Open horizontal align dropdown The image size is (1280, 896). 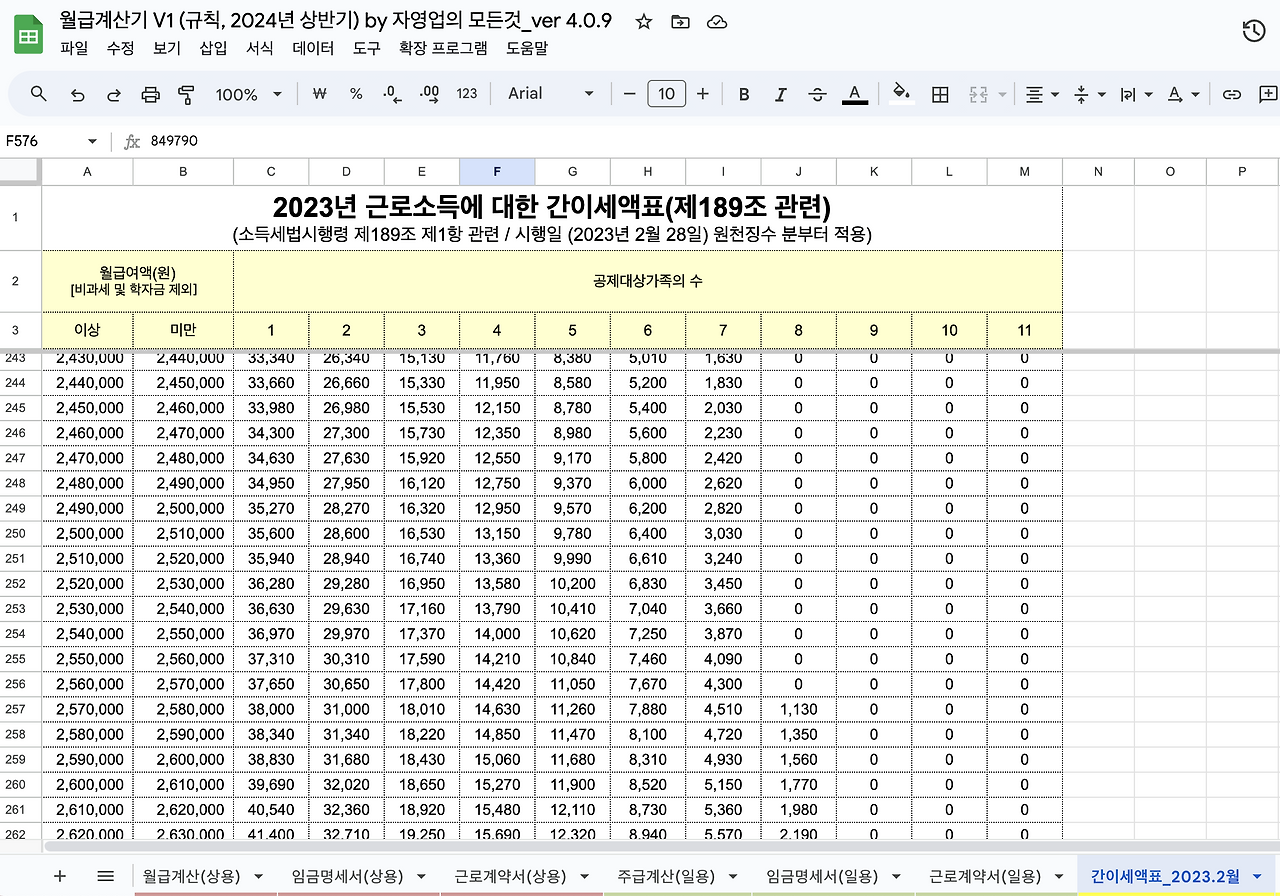coord(1043,94)
